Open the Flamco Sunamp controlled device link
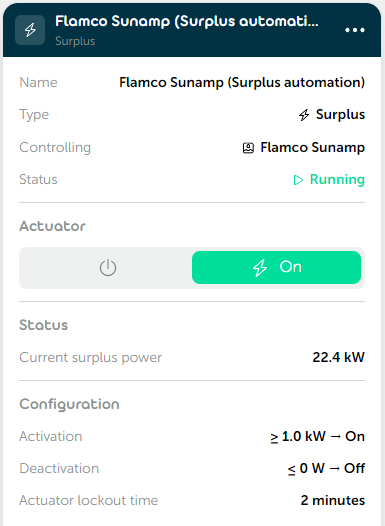The width and height of the screenshot is (385, 526). pyautogui.click(x=312, y=148)
